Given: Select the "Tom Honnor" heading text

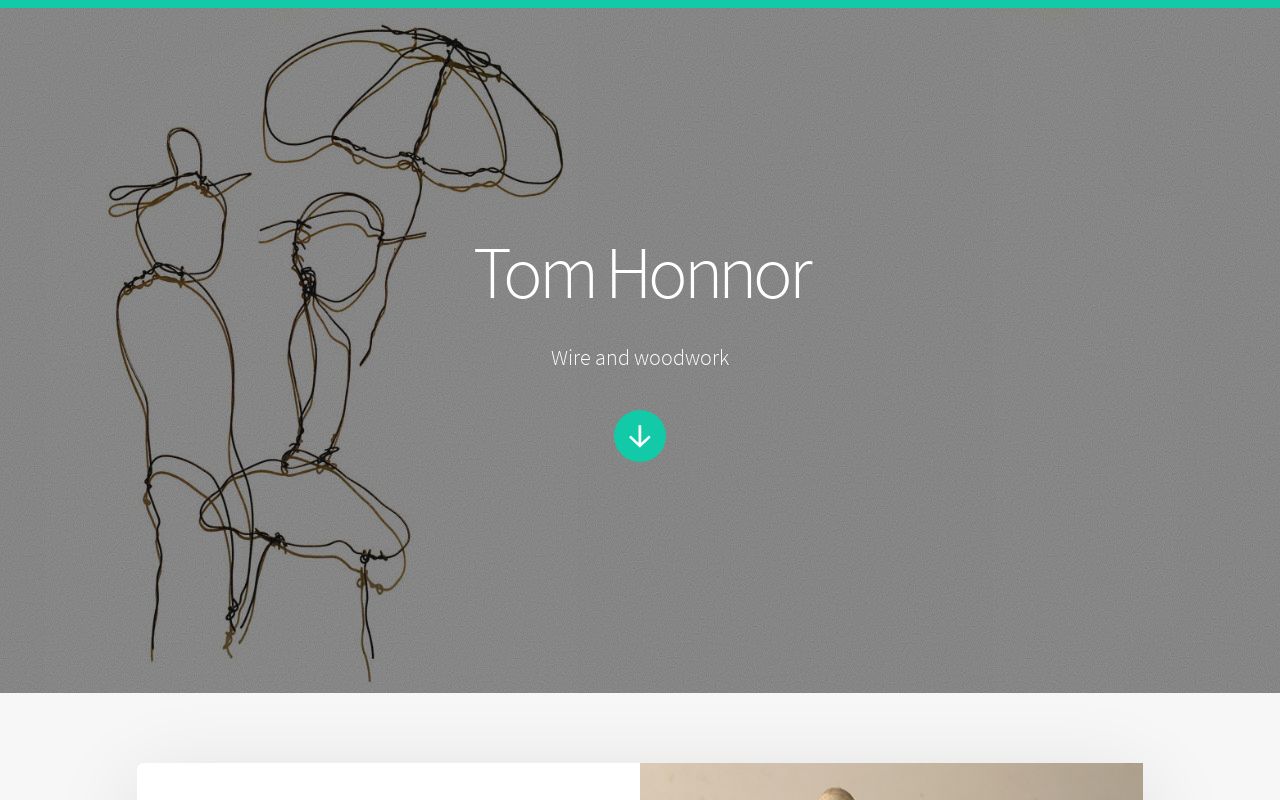Looking at the screenshot, I should (x=642, y=273).
